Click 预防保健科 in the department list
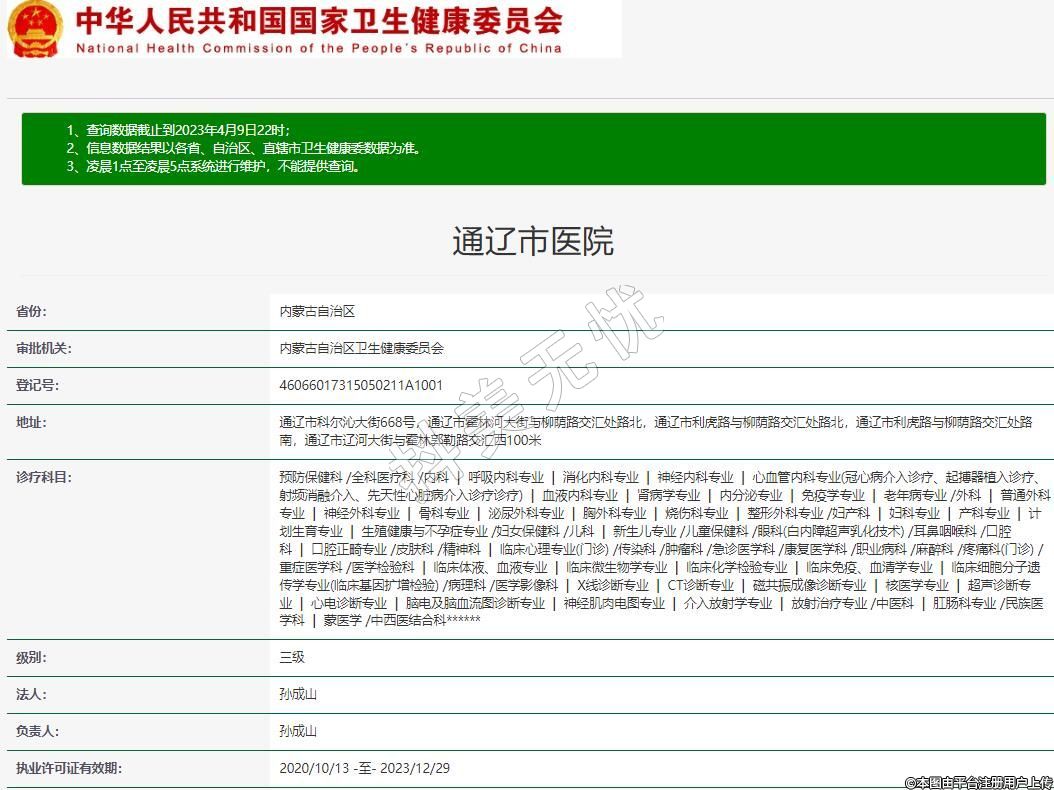 tap(310, 478)
